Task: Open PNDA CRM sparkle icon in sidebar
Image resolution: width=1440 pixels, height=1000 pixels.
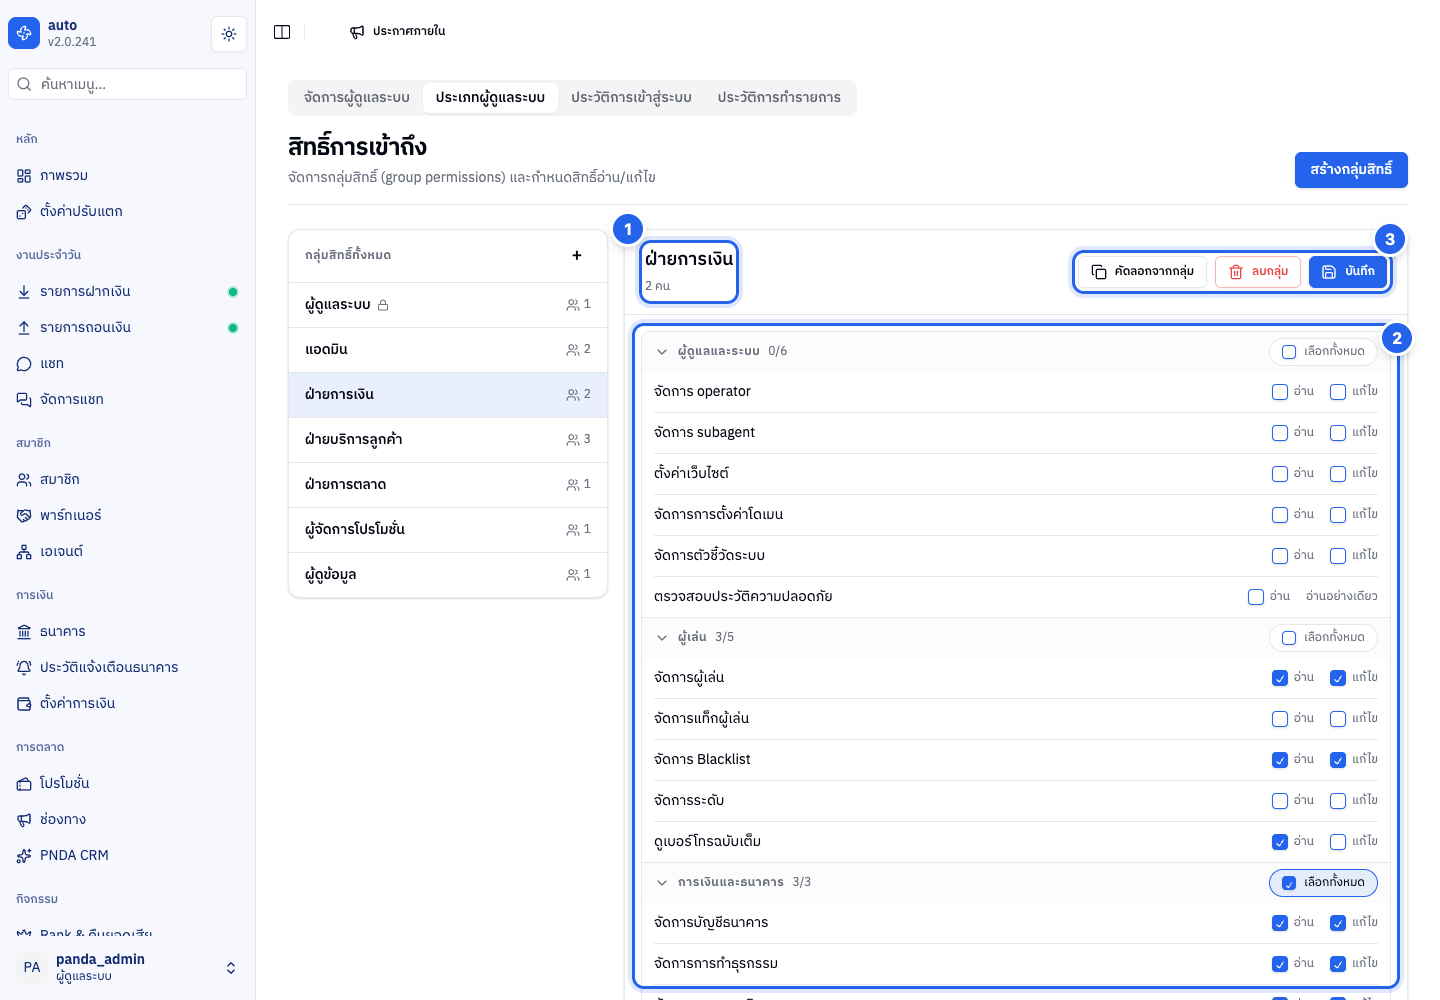Action: point(24,856)
